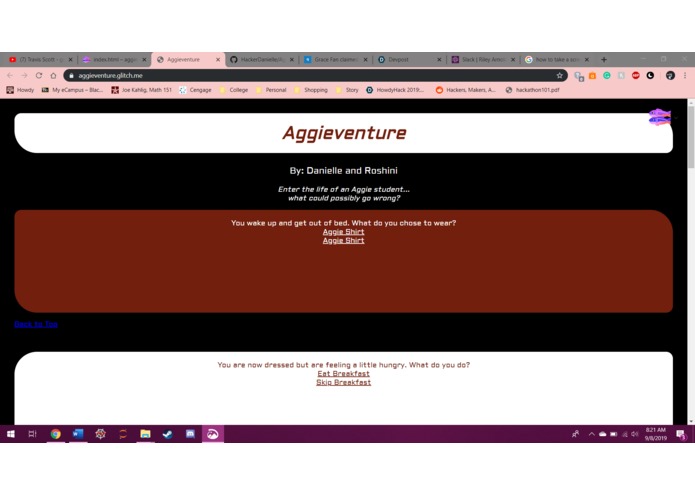Reload the Aggieventure page
695x494 pixels.
39,76
